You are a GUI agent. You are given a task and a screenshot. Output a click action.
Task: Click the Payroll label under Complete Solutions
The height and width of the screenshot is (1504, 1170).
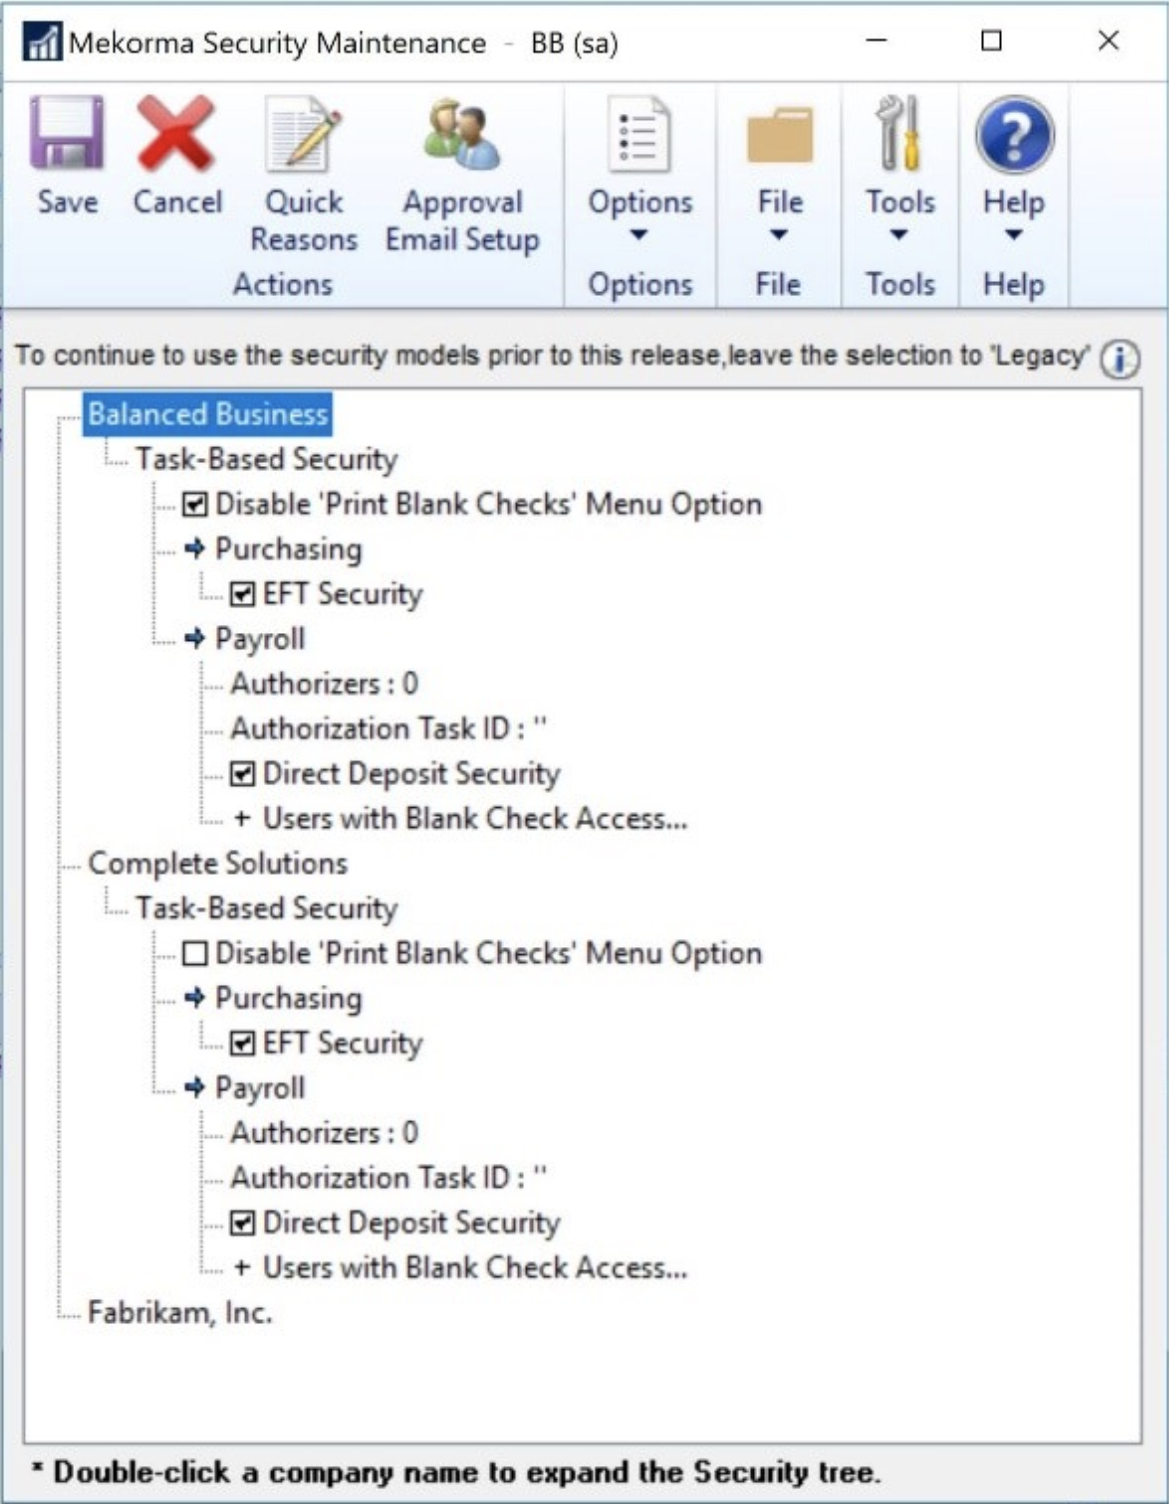pyautogui.click(x=260, y=1088)
